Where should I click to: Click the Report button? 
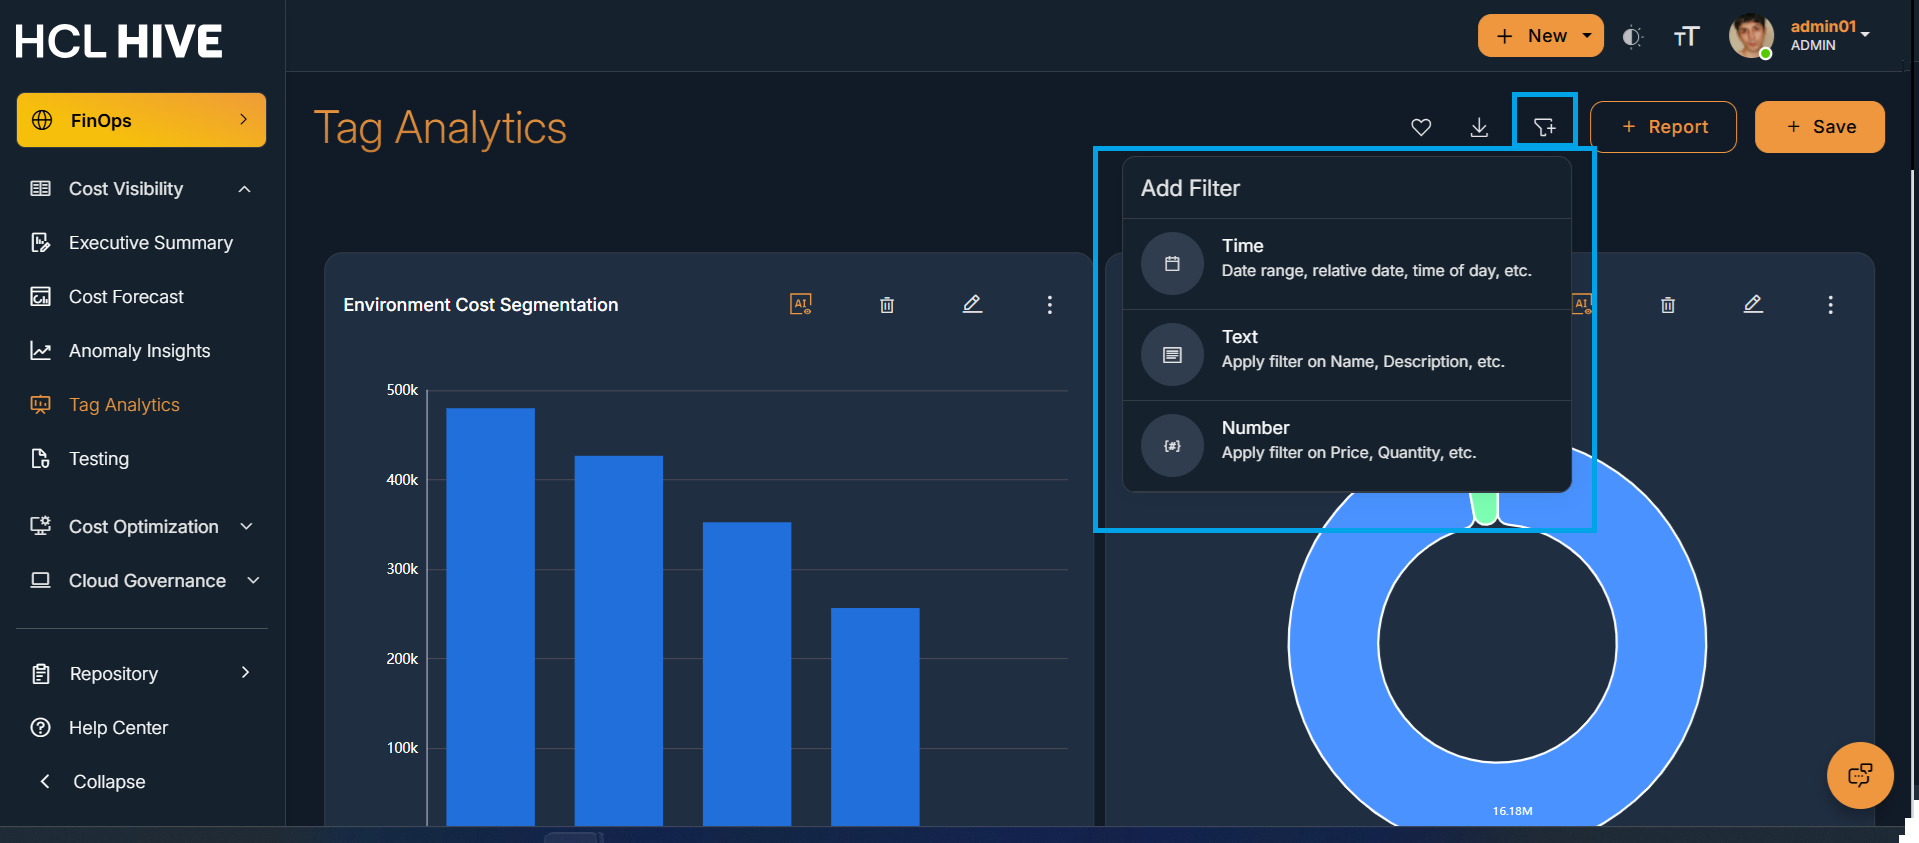pyautogui.click(x=1662, y=127)
